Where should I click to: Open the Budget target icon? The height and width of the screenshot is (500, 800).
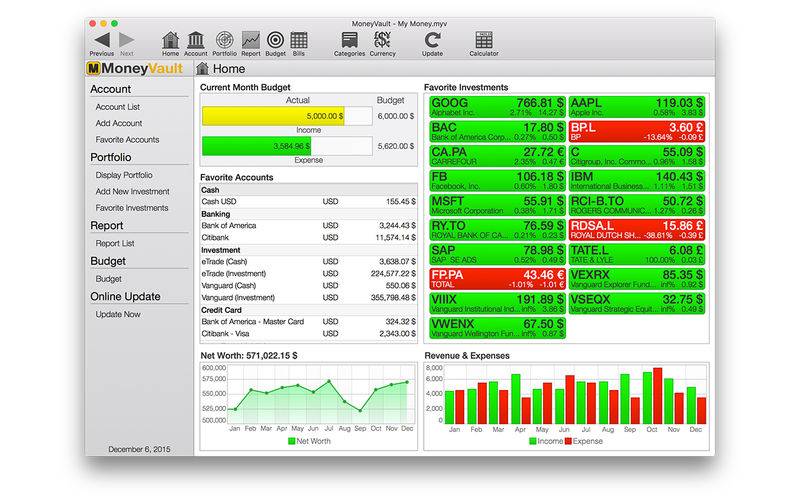click(275, 39)
